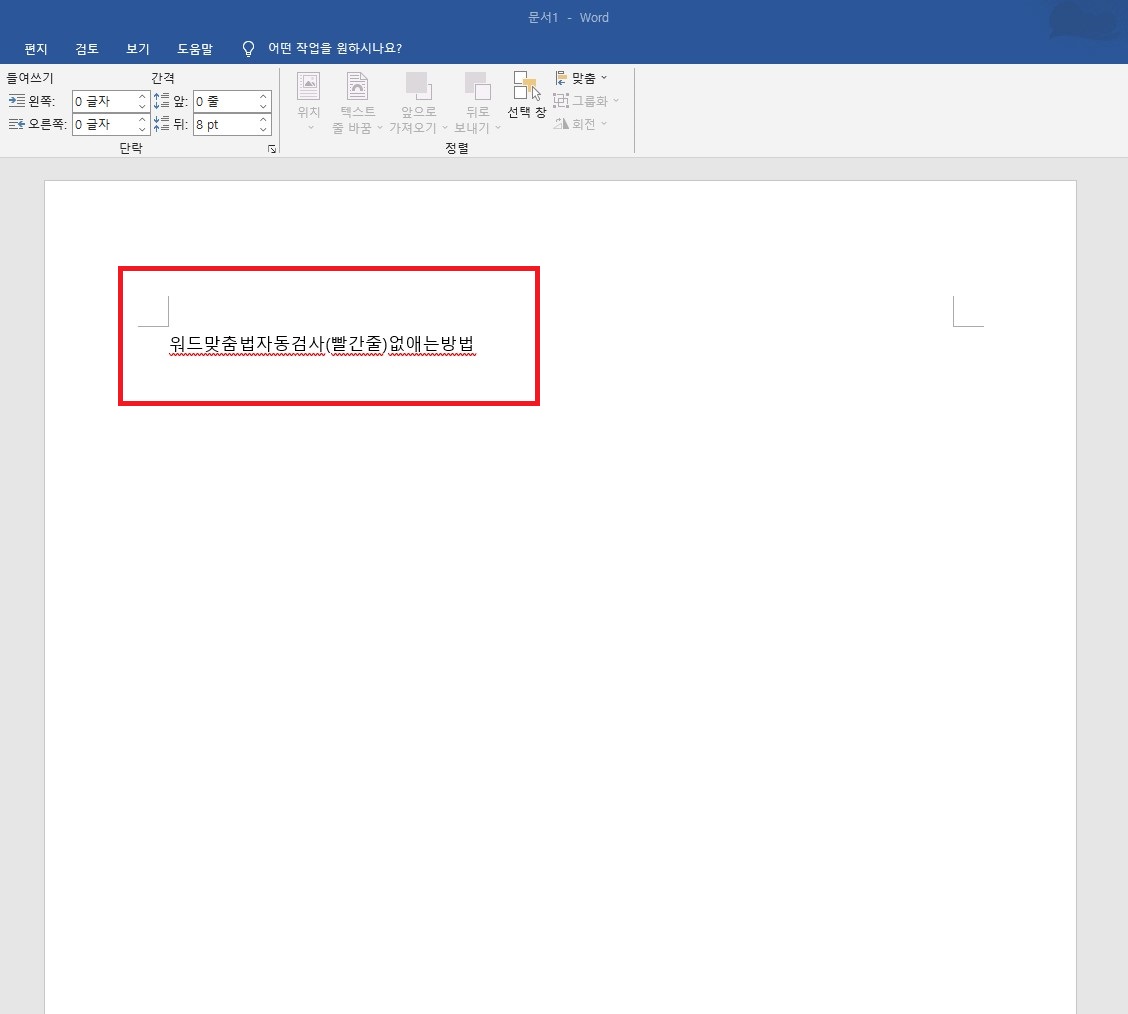Select the 도움말 tab
Screen dimensions: 1128x1014
click(x=195, y=49)
